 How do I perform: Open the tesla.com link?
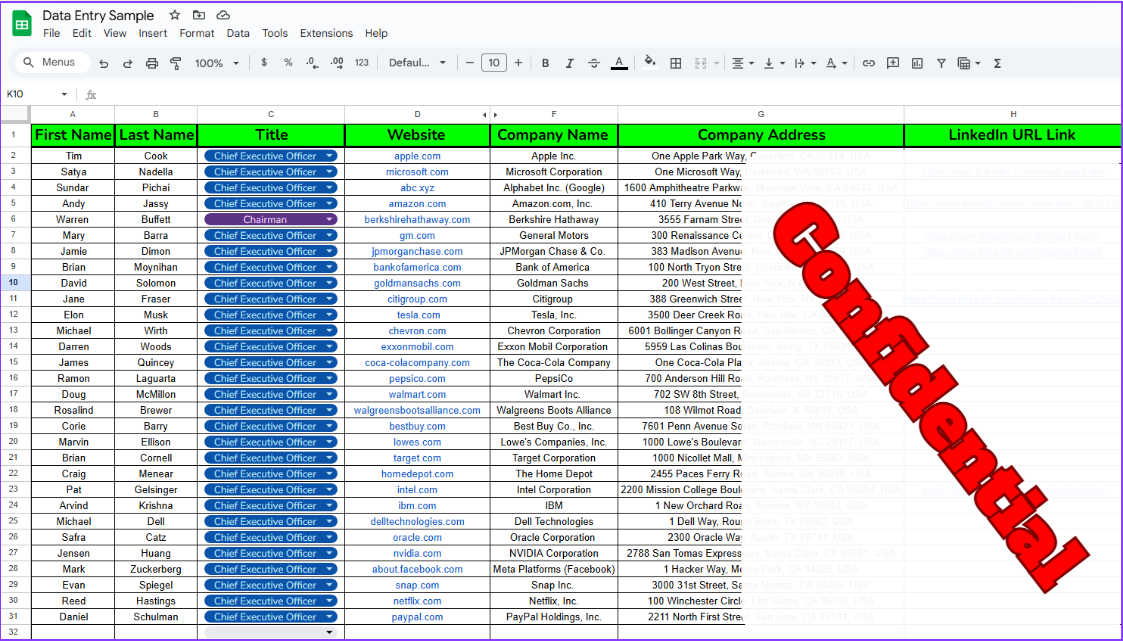click(x=418, y=315)
